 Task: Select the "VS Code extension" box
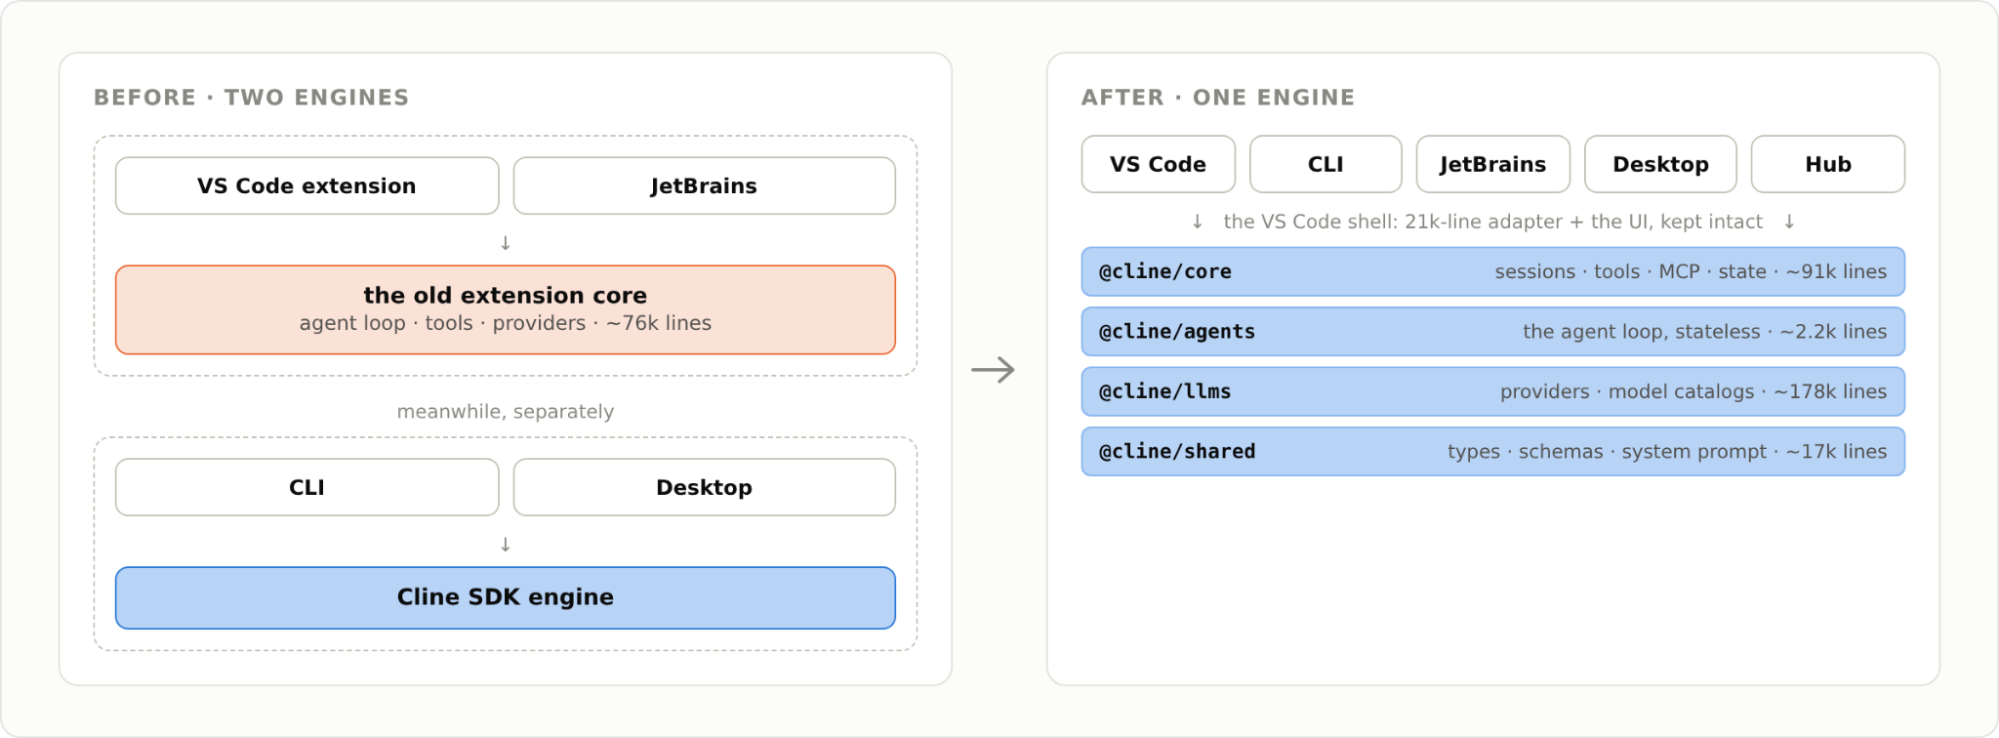(x=307, y=186)
